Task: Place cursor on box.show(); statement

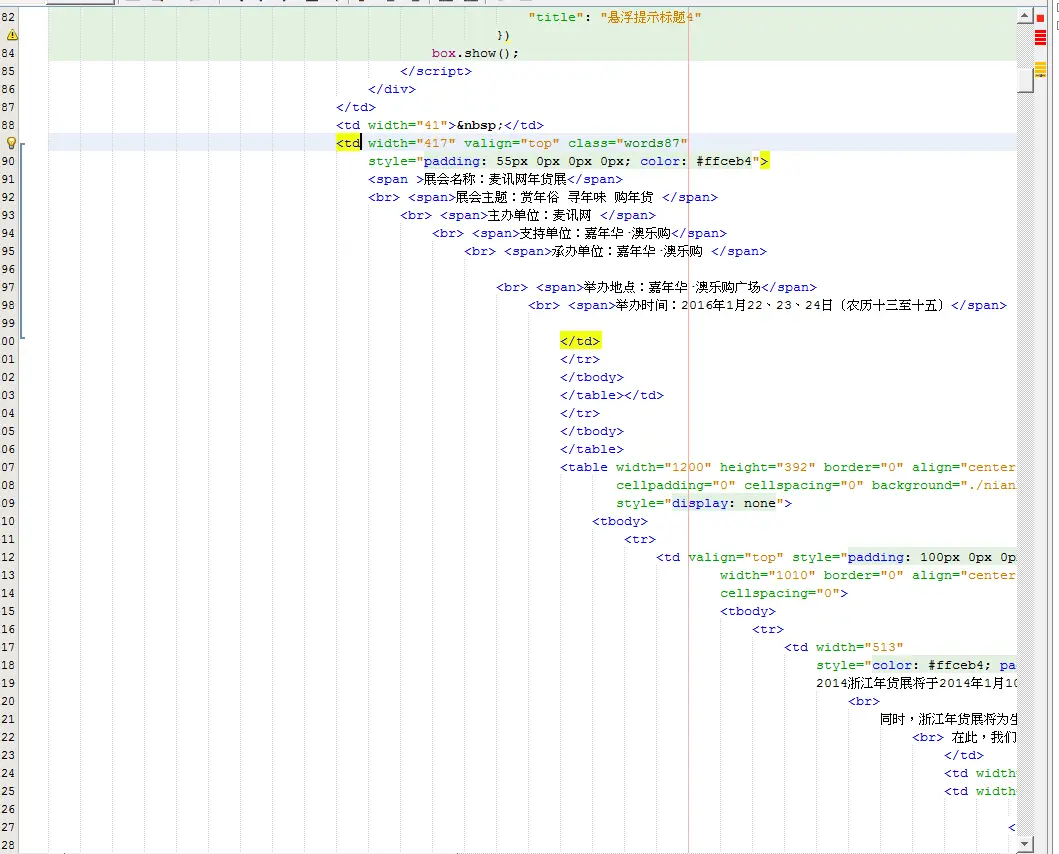Action: tap(475, 53)
